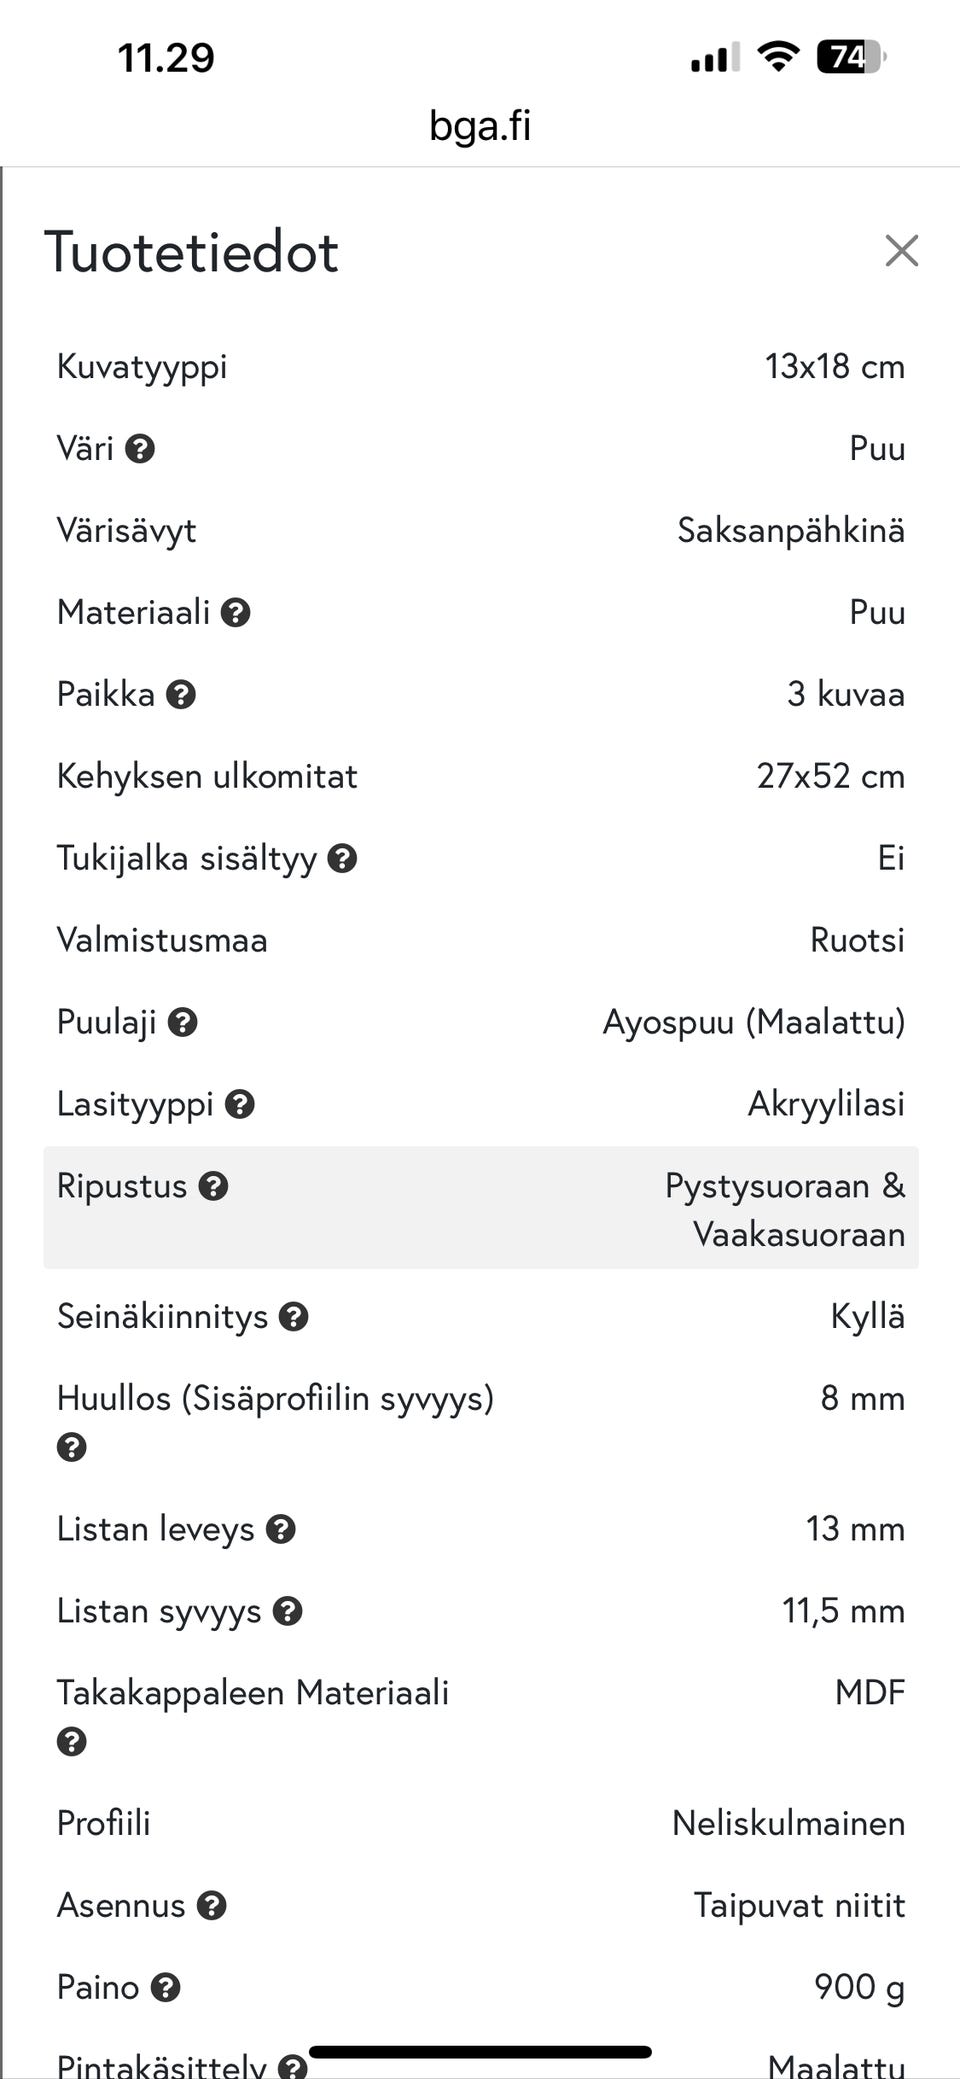Click the bga.fi address title
The image size is (960, 2079).
[479, 124]
